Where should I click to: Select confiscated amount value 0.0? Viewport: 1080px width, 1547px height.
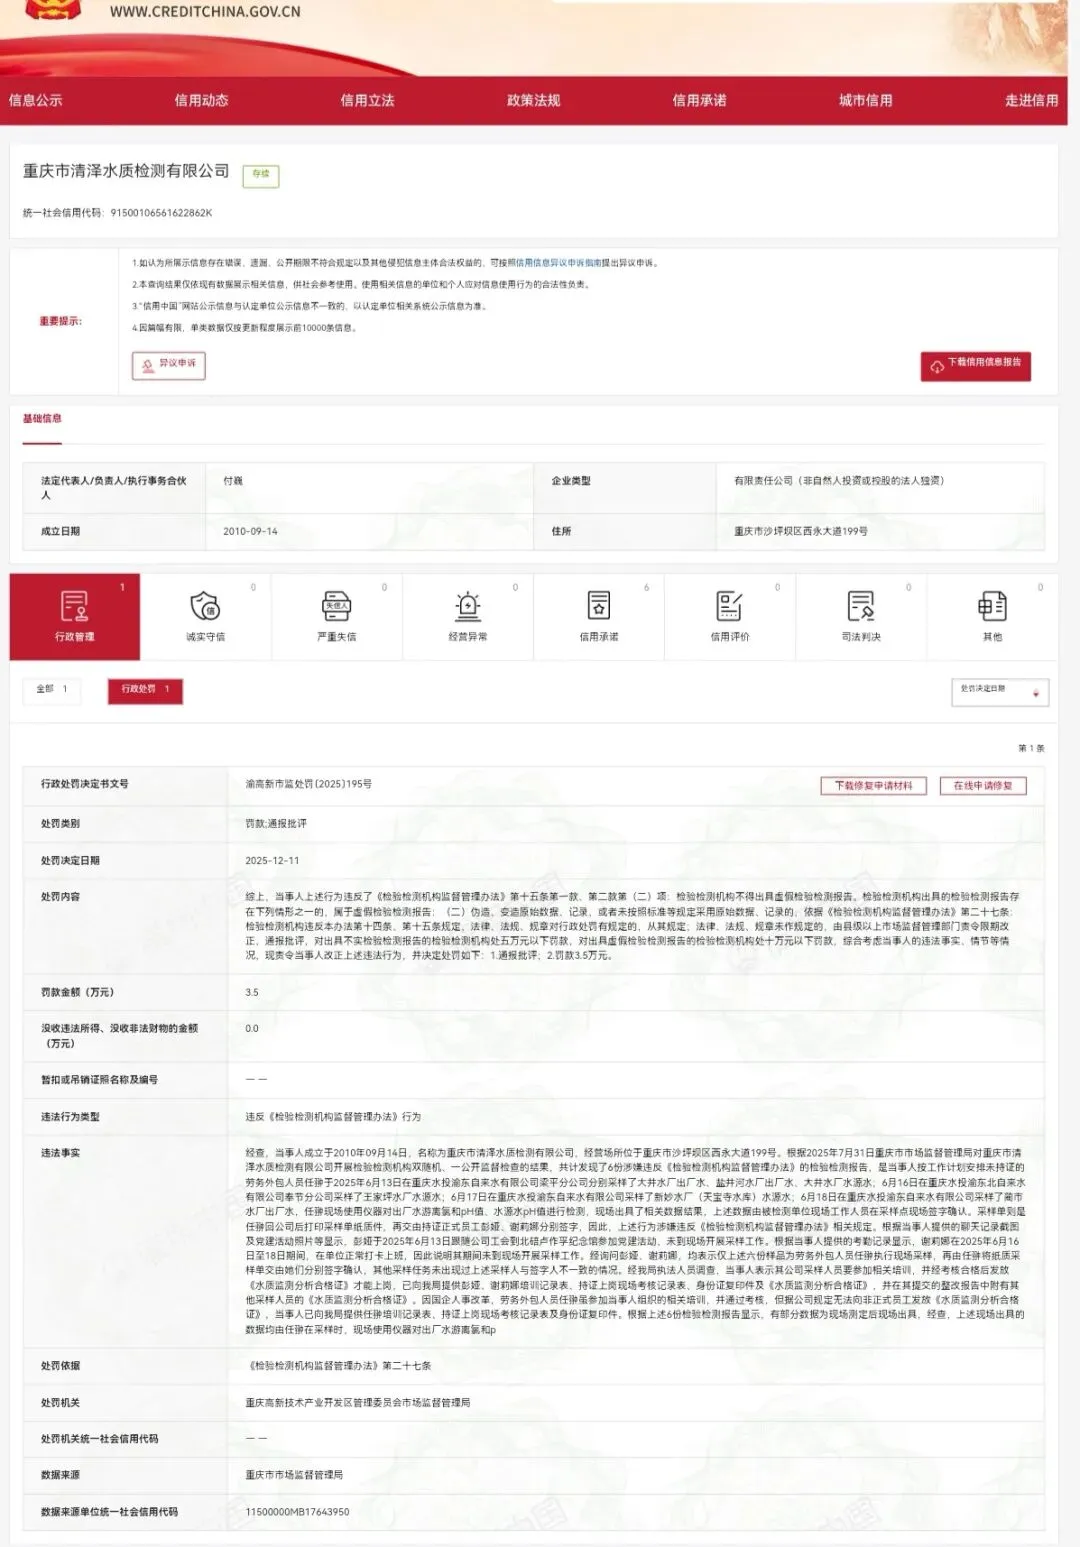point(252,1029)
